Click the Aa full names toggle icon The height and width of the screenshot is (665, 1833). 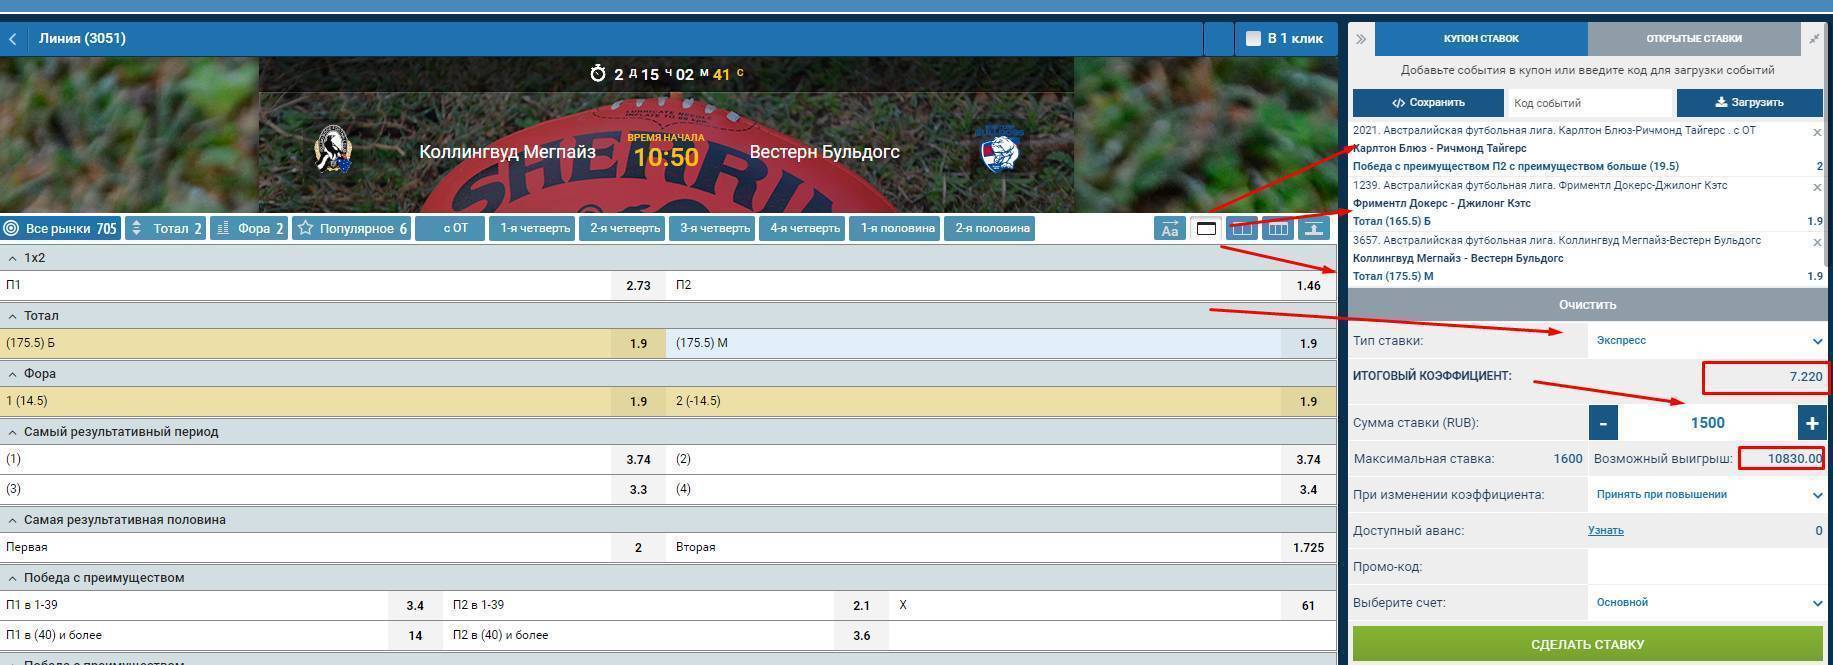tap(1169, 229)
